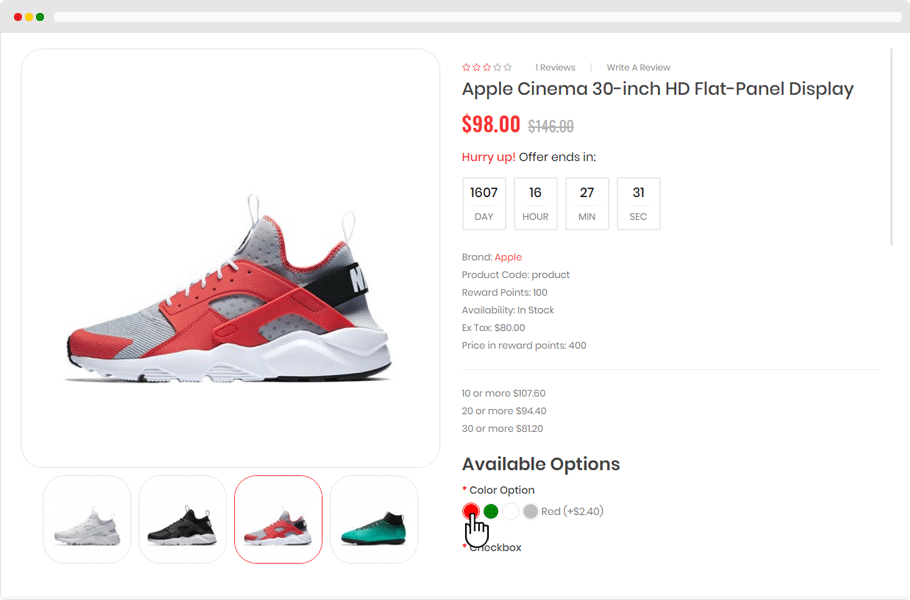
Task: Select the gray color swatch
Action: pos(531,511)
